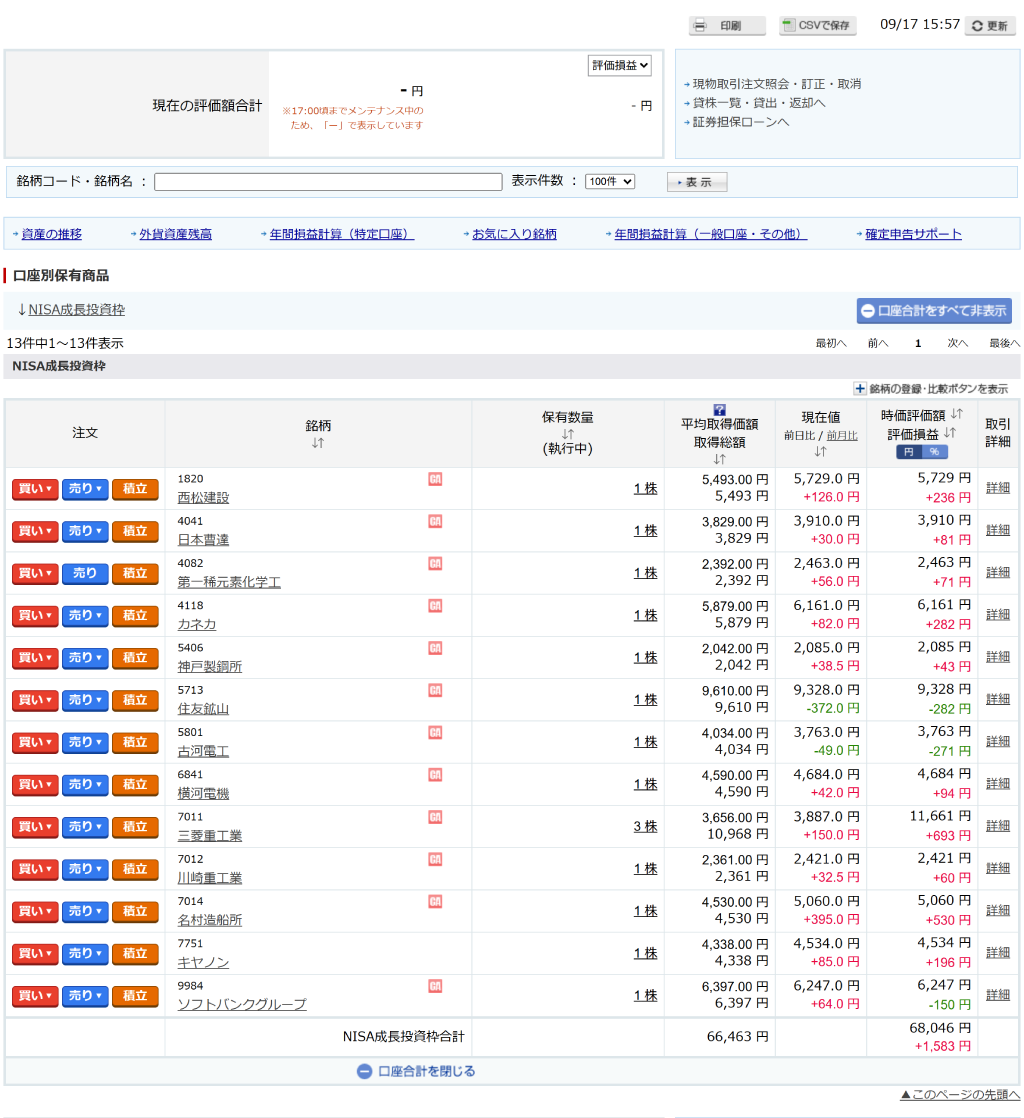Open the 確定申告サポート link
This screenshot has height=1118, width=1024.
[x=913, y=234]
